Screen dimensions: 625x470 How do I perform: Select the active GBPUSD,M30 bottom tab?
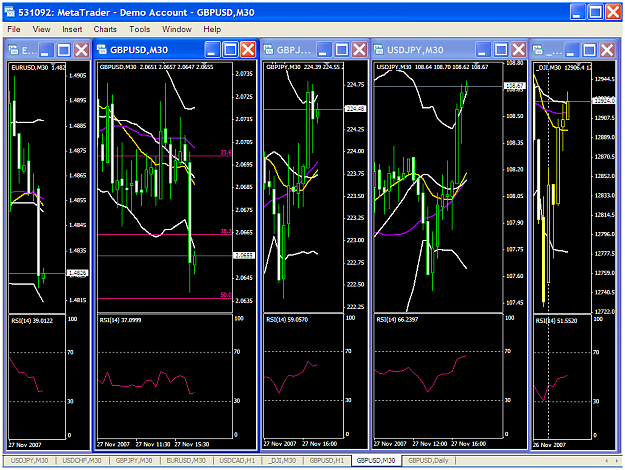pos(376,460)
